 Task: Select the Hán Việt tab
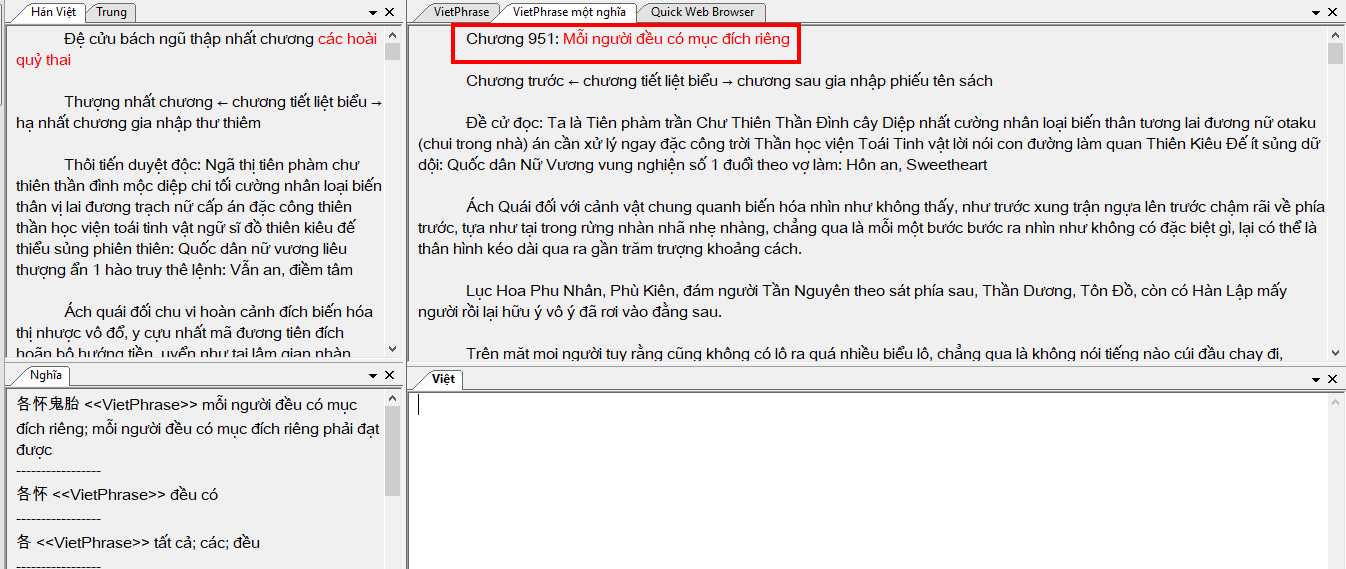click(x=52, y=13)
